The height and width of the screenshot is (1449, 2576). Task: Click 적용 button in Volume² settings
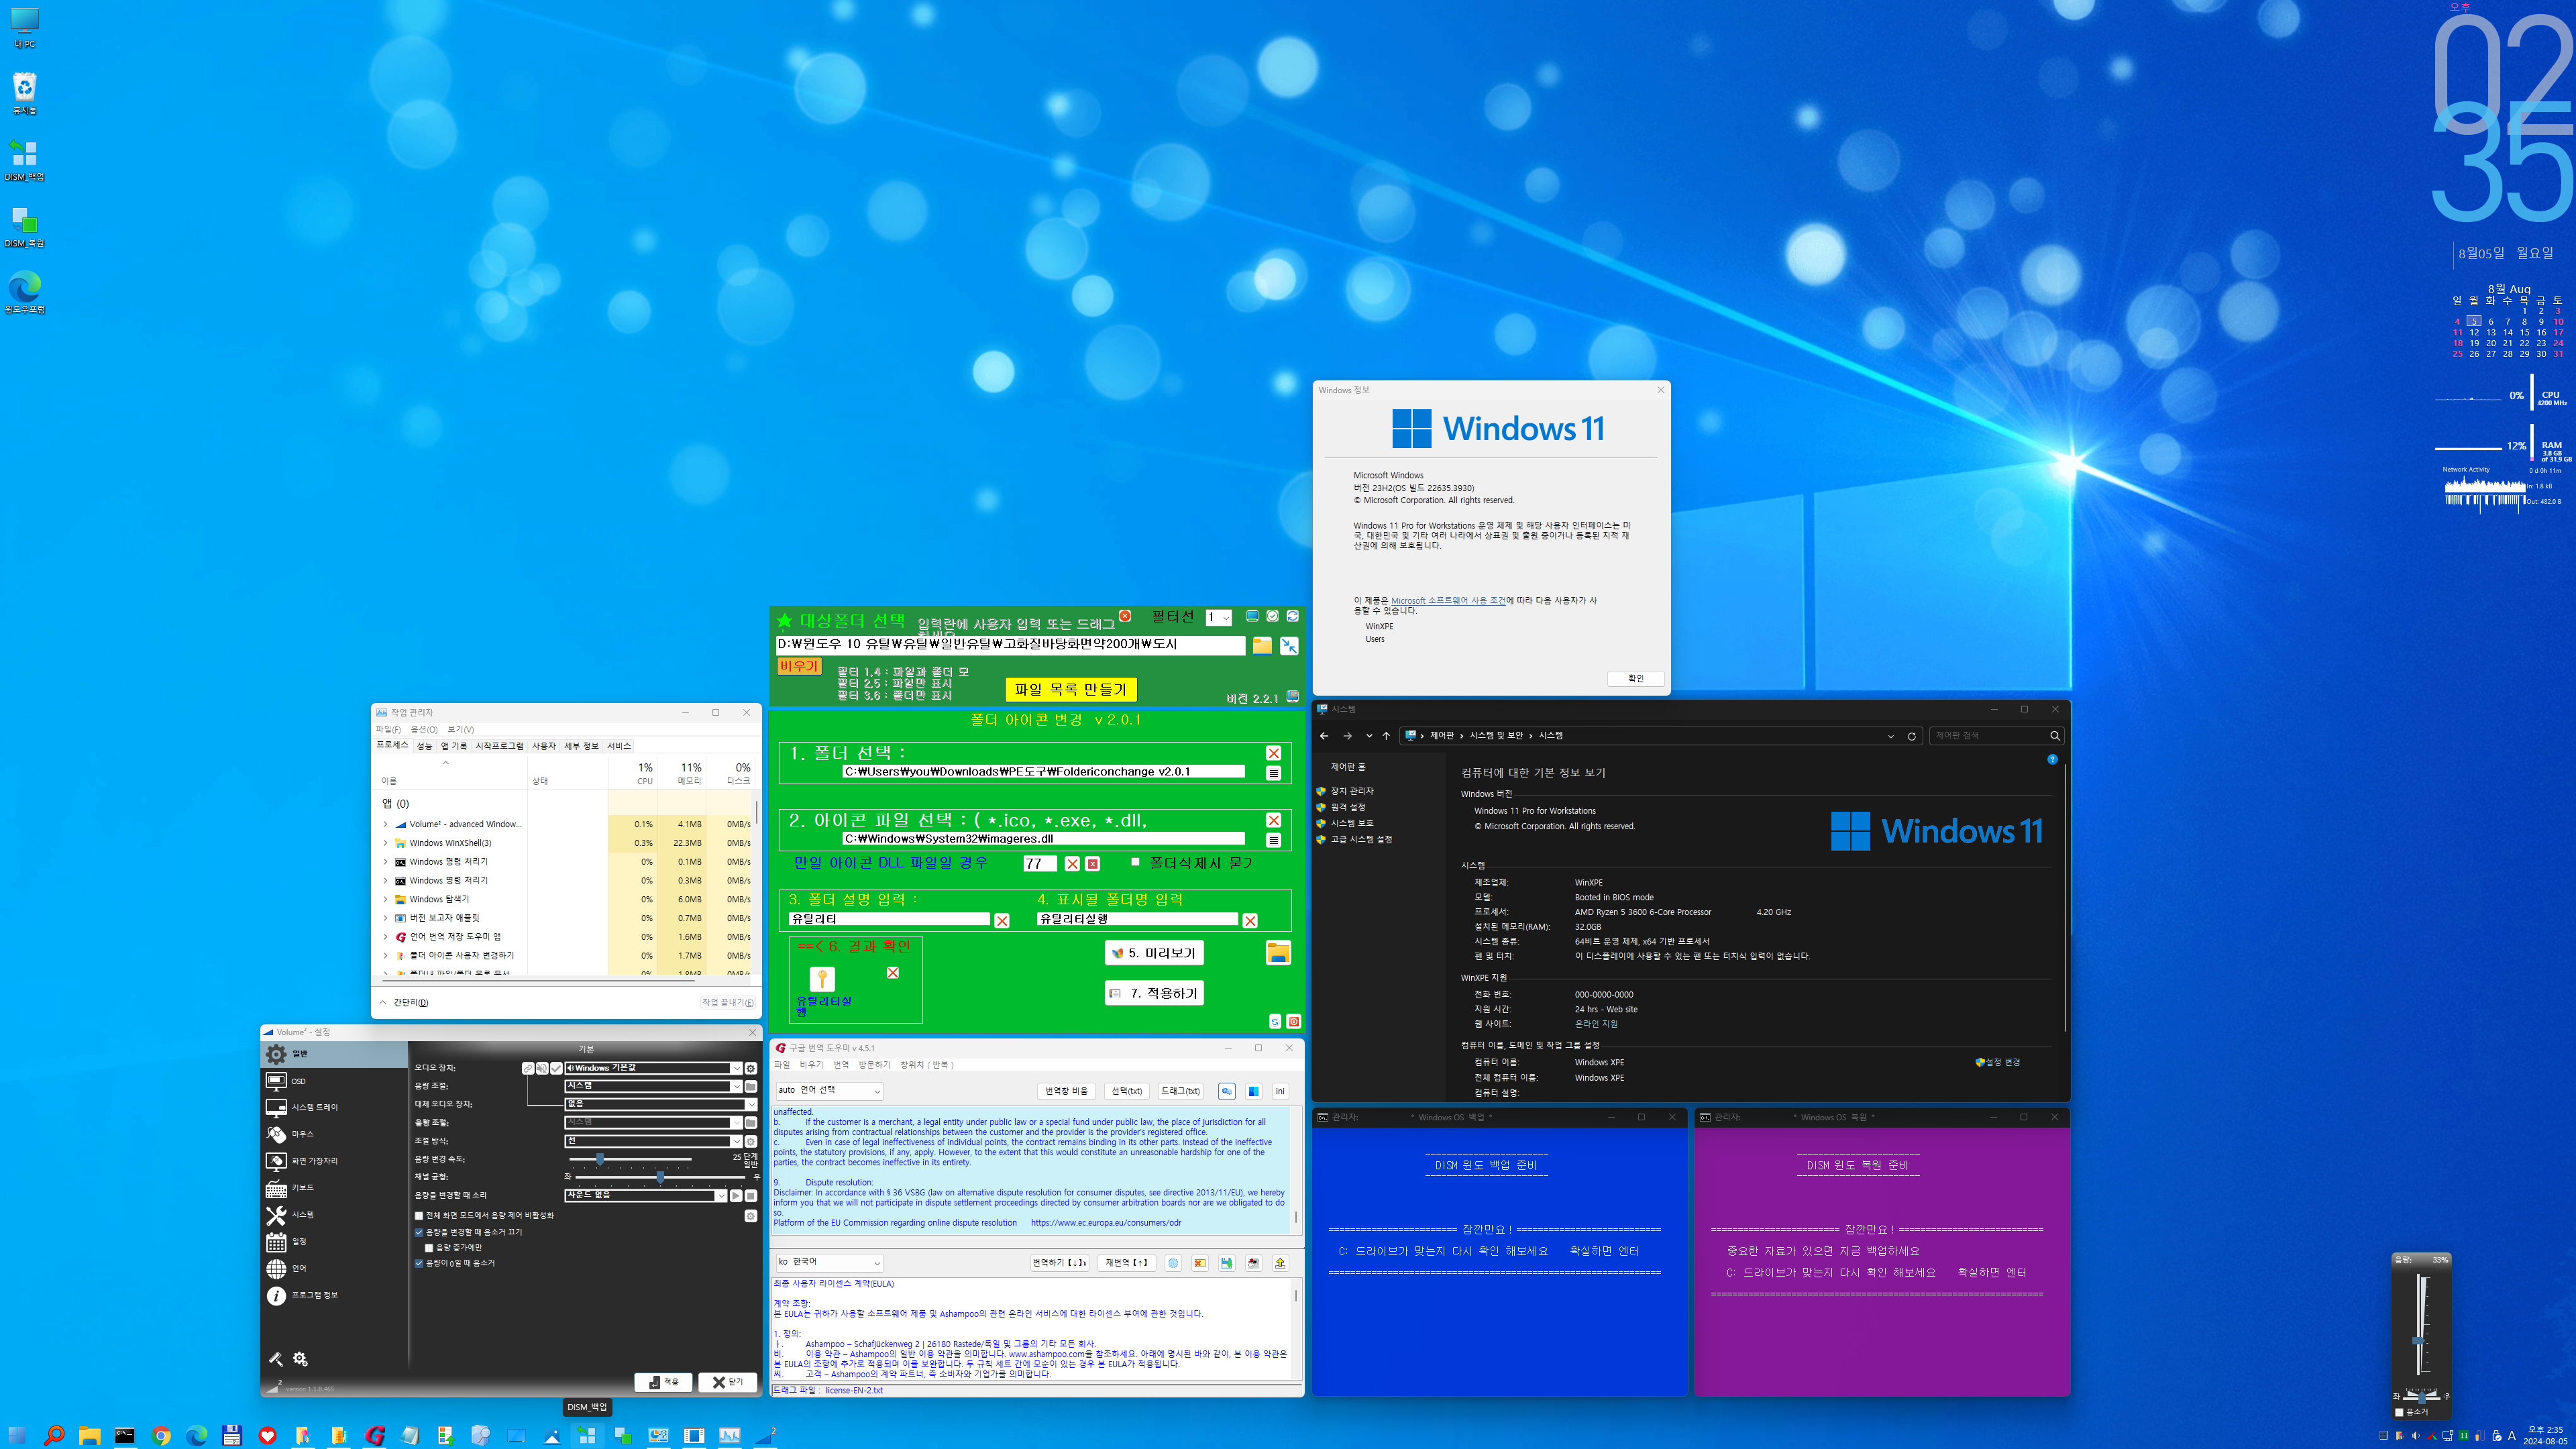664,1382
